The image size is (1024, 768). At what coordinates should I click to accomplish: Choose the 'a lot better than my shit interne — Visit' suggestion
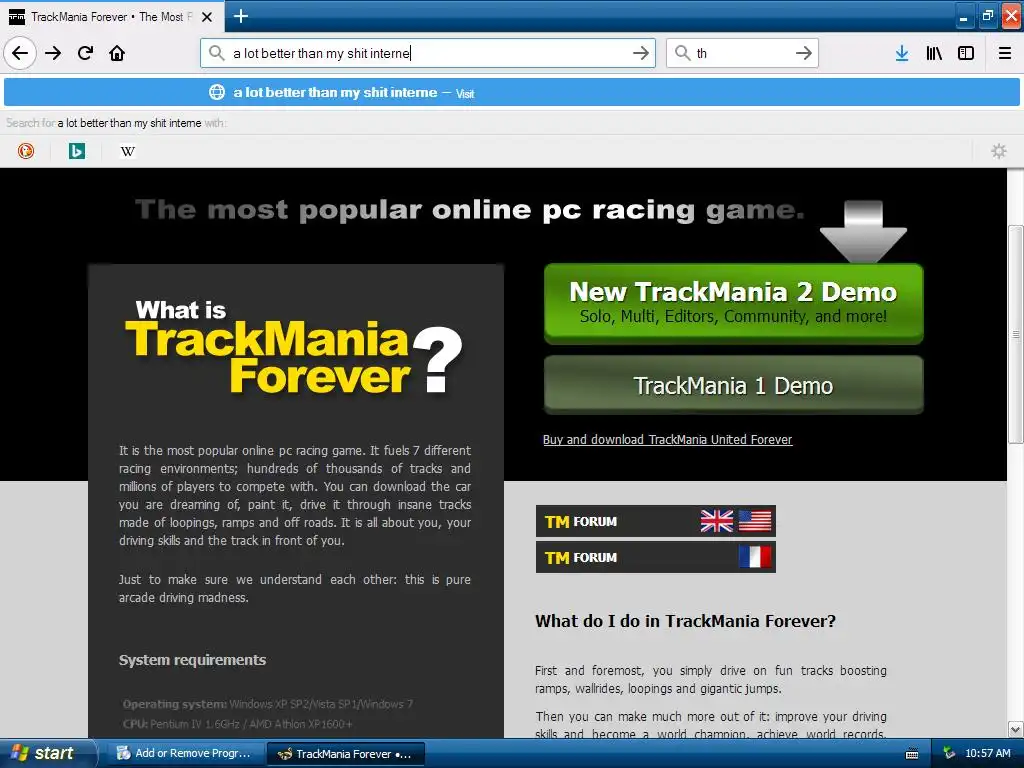(x=512, y=92)
